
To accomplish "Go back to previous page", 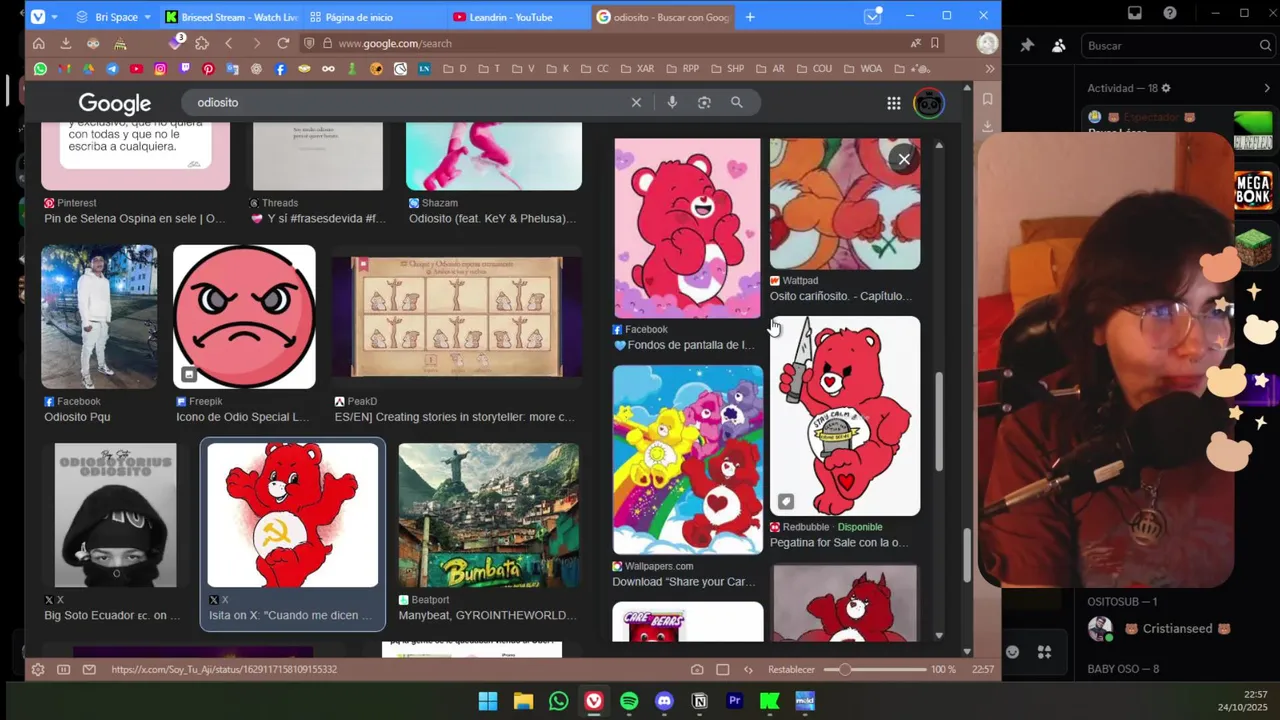I will tap(229, 43).
